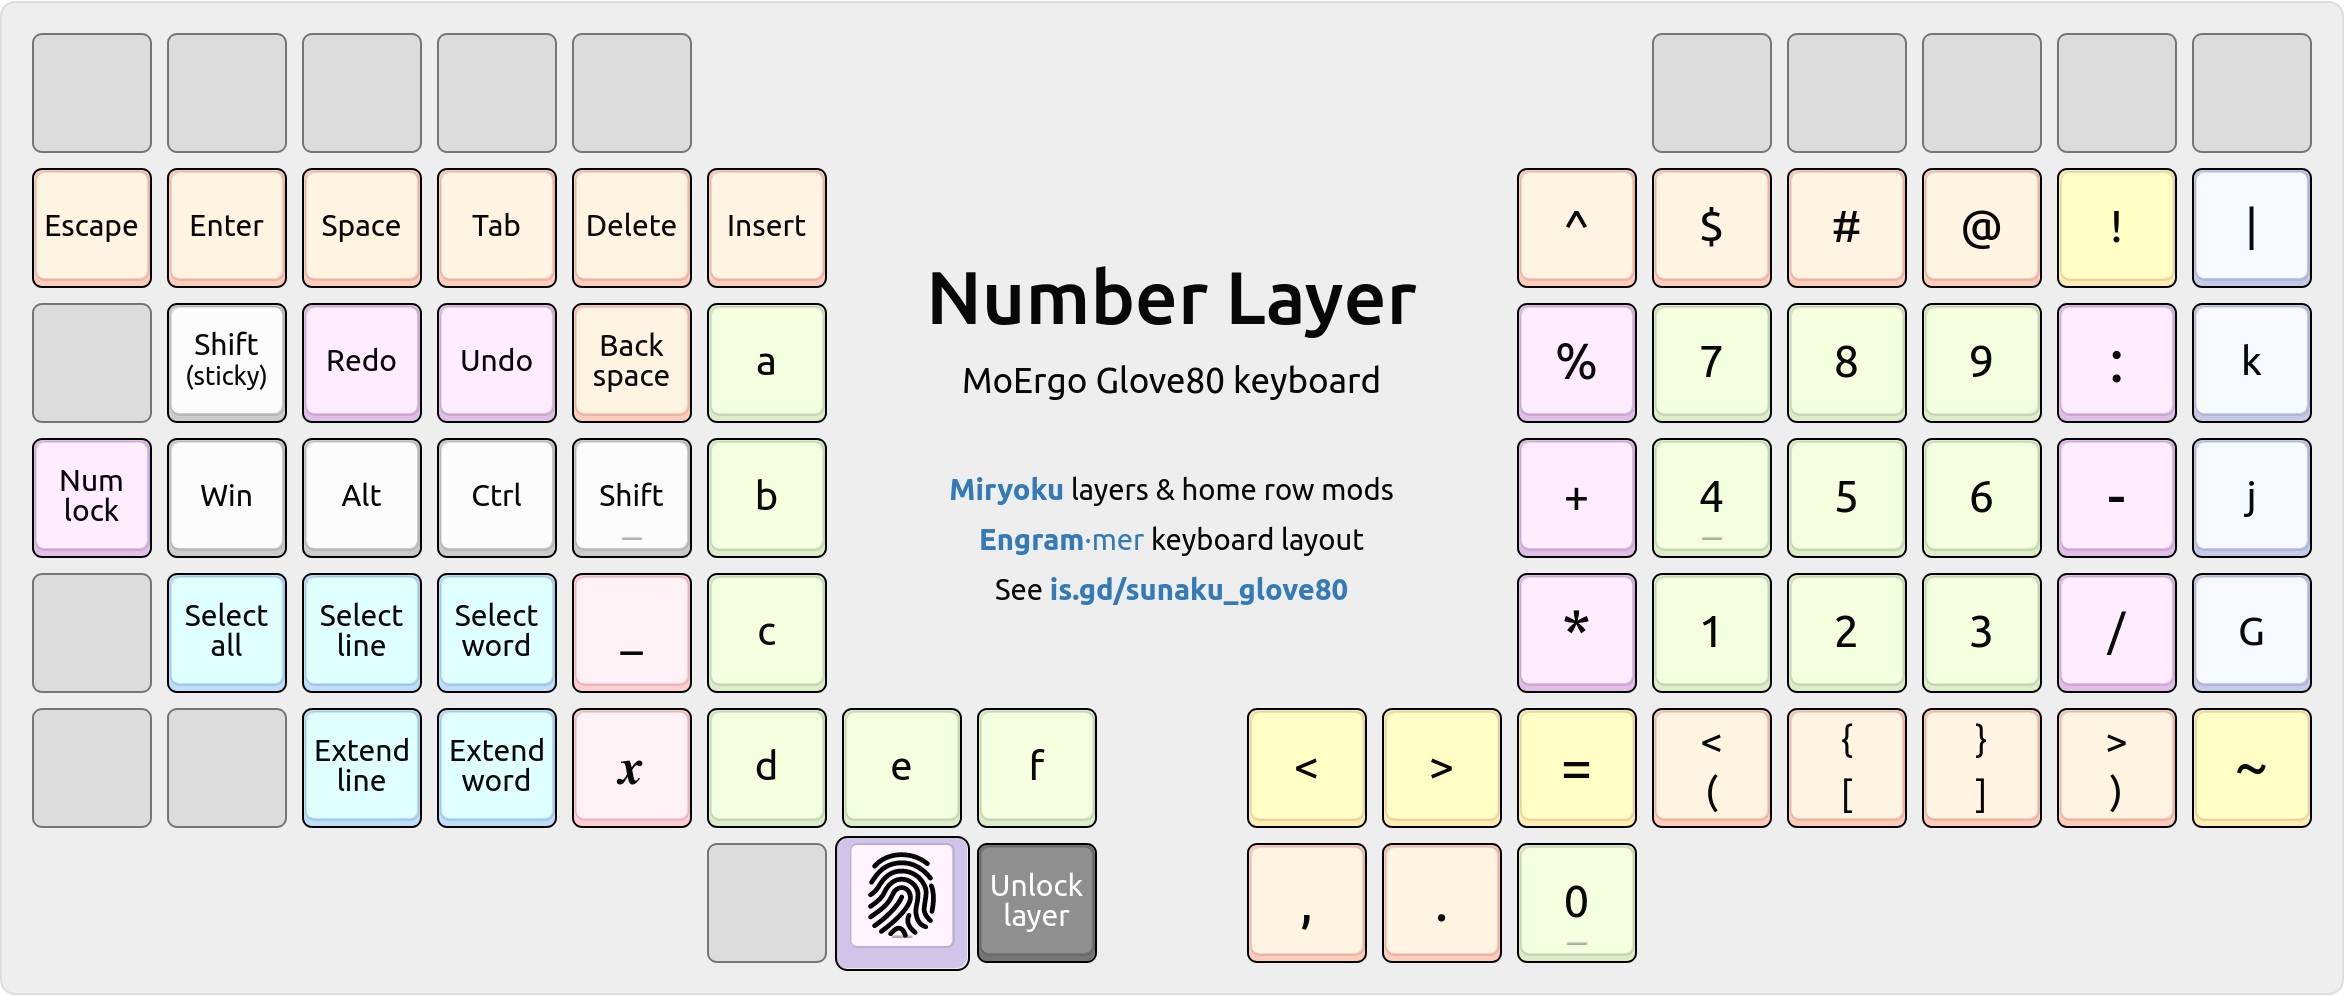Click the forward slash key
Viewport: 2345px width, 995px height.
[x=2117, y=633]
